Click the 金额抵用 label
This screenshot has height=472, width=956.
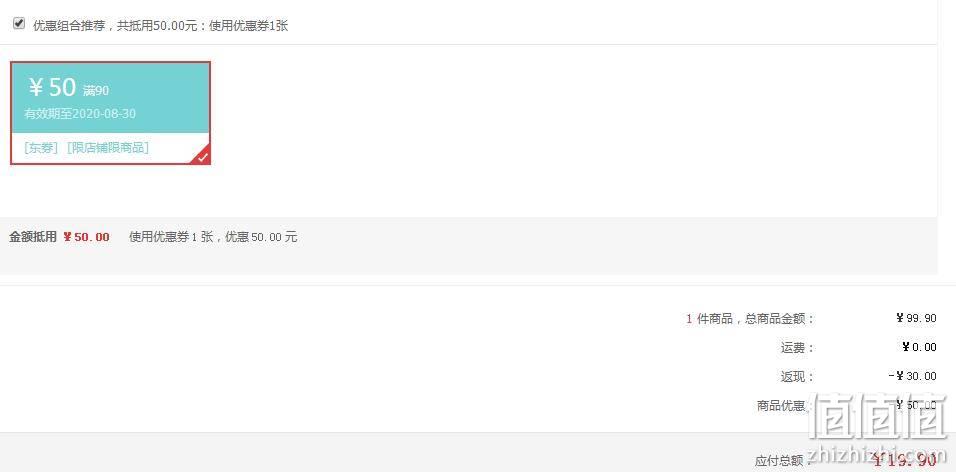(32, 237)
